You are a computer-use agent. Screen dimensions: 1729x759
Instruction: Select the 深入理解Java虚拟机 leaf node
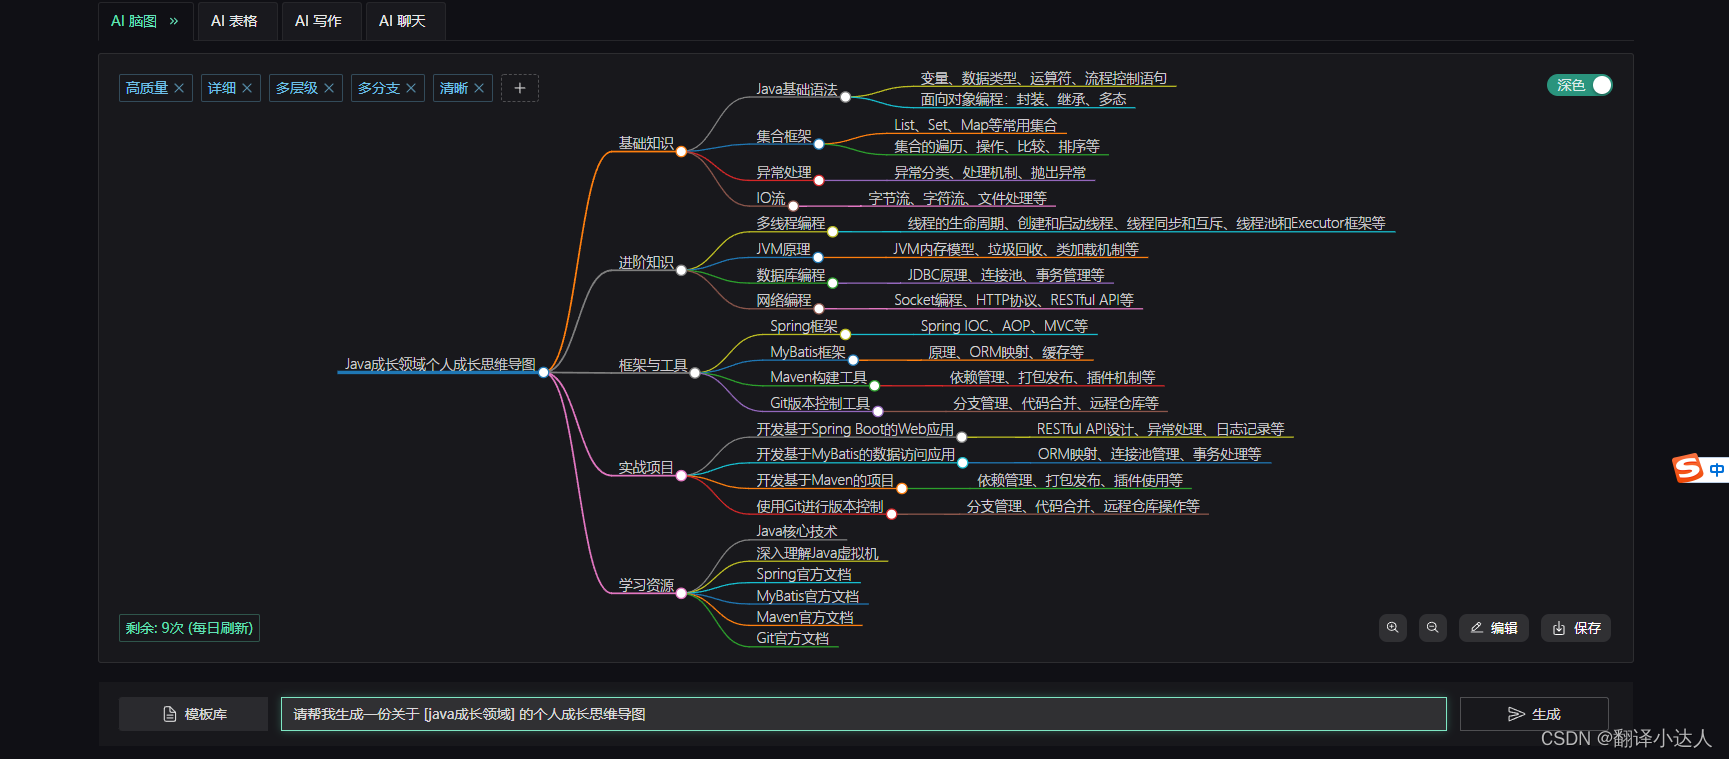pyautogui.click(x=817, y=553)
